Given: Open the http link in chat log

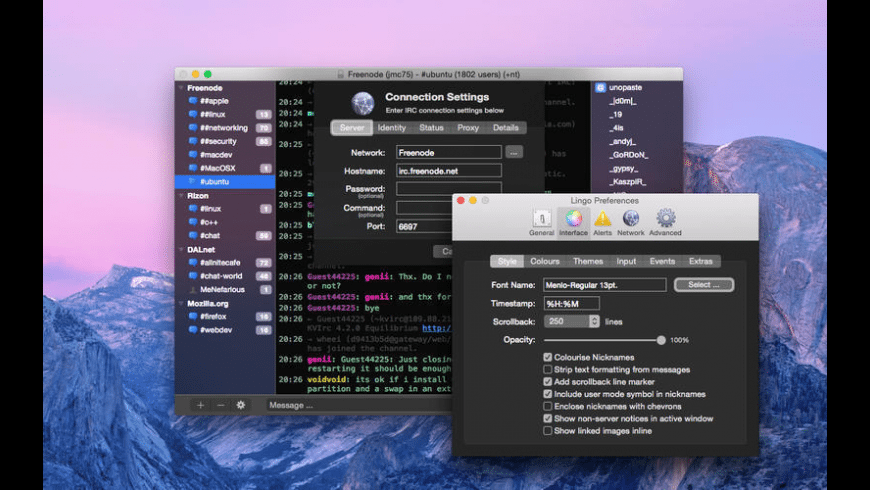Looking at the screenshot, I should click(437, 329).
